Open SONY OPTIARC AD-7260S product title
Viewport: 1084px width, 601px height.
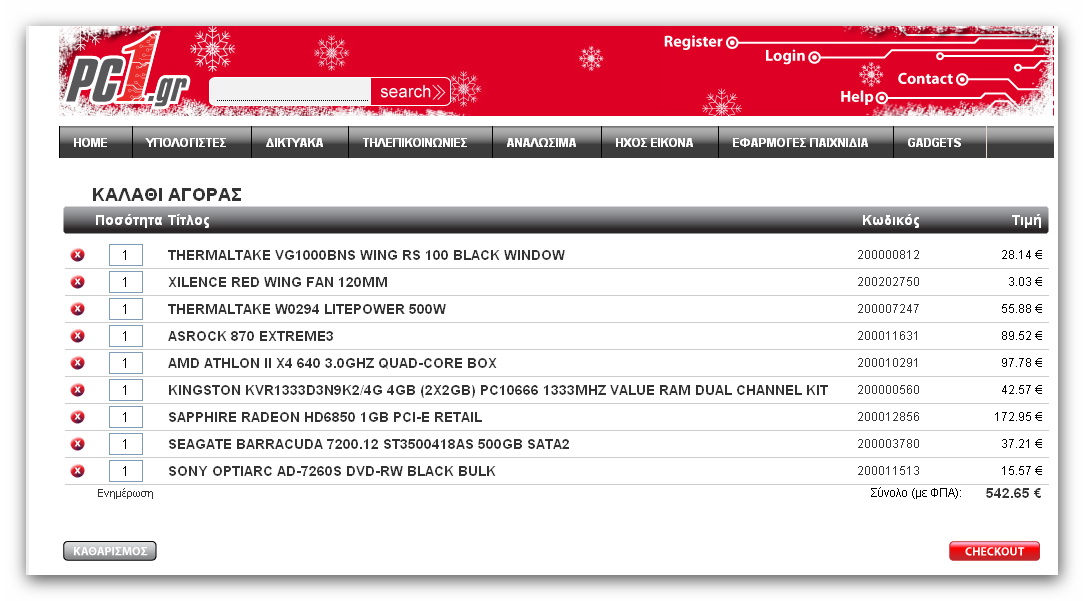point(332,471)
